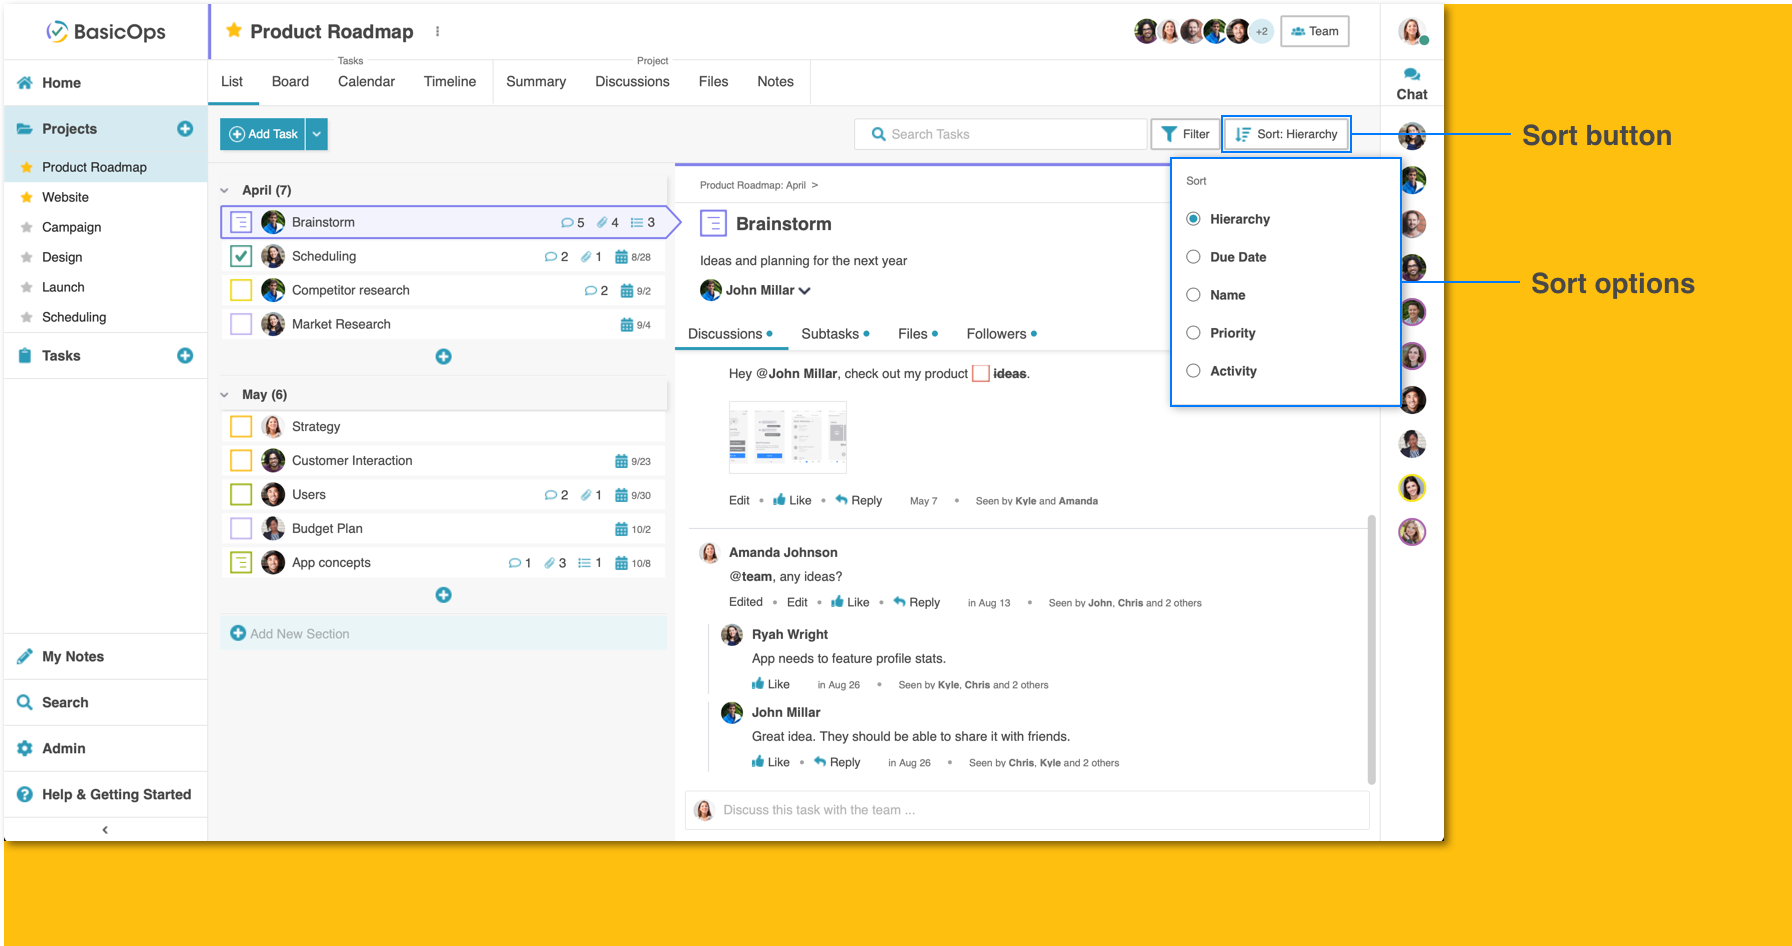Open the Budget Plan task row
The width and height of the screenshot is (1792, 946).
(443, 529)
